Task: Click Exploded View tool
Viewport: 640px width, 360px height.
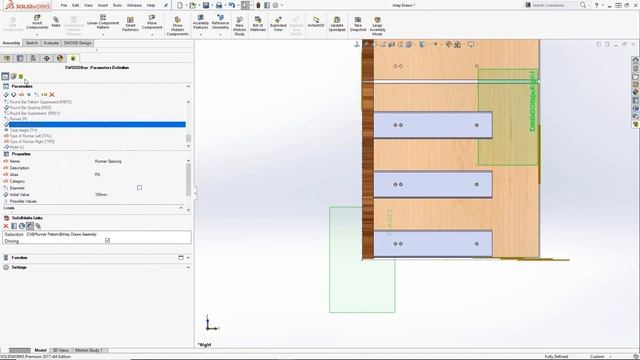Action: pos(278,24)
